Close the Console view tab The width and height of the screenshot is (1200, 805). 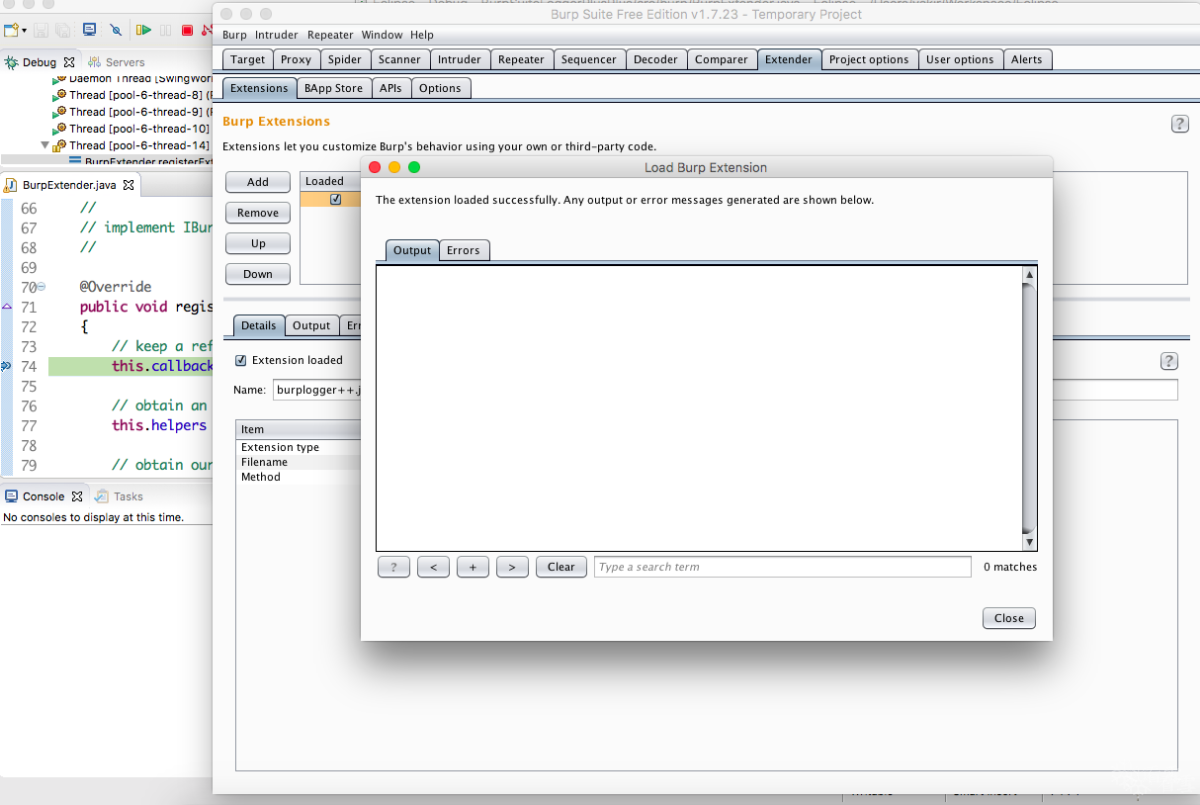click(77, 496)
